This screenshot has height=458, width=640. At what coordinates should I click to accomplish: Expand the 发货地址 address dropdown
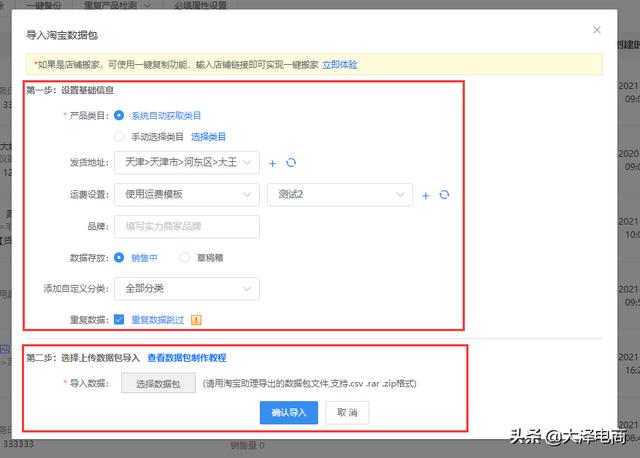pyautogui.click(x=186, y=162)
